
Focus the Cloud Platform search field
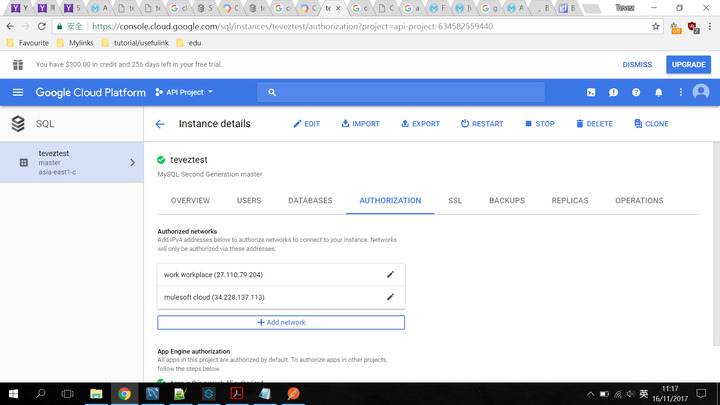[x=400, y=92]
